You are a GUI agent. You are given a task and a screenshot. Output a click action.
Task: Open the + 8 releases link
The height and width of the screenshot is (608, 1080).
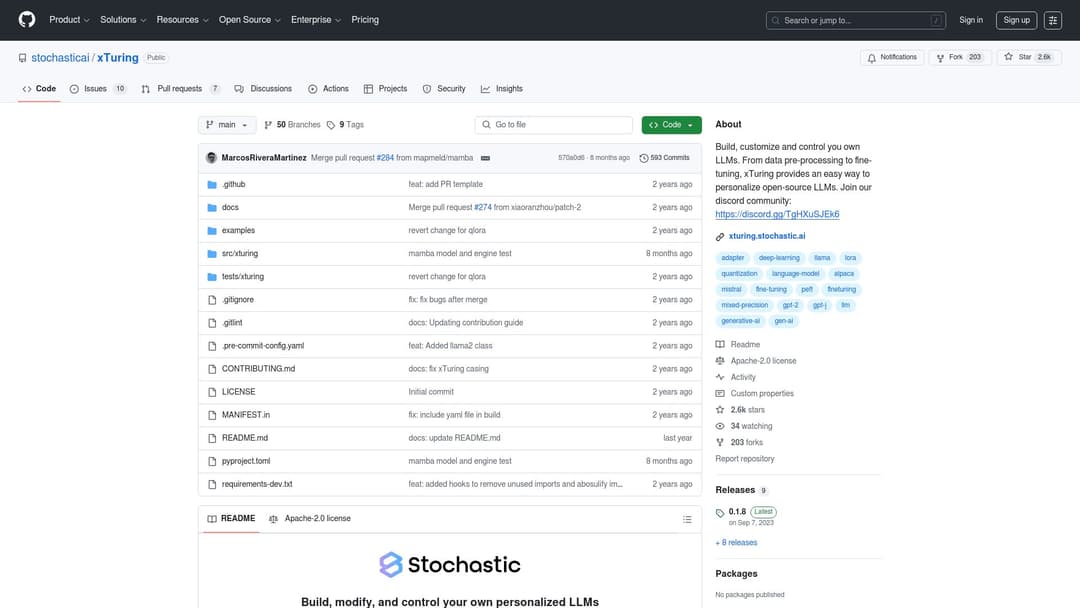736,543
